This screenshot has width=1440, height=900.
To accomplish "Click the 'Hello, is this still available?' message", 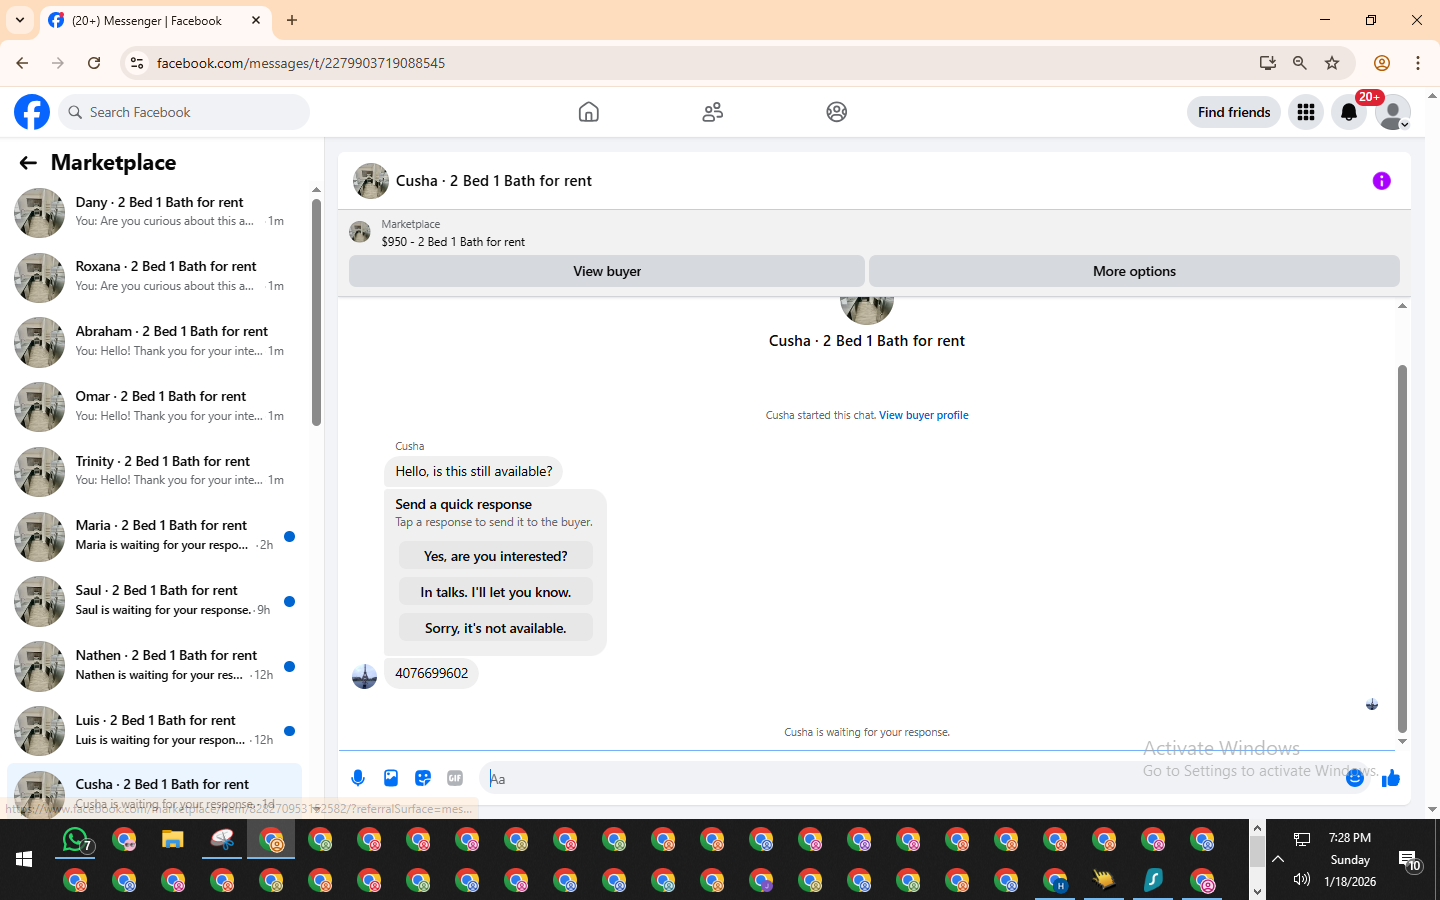I will tap(473, 471).
